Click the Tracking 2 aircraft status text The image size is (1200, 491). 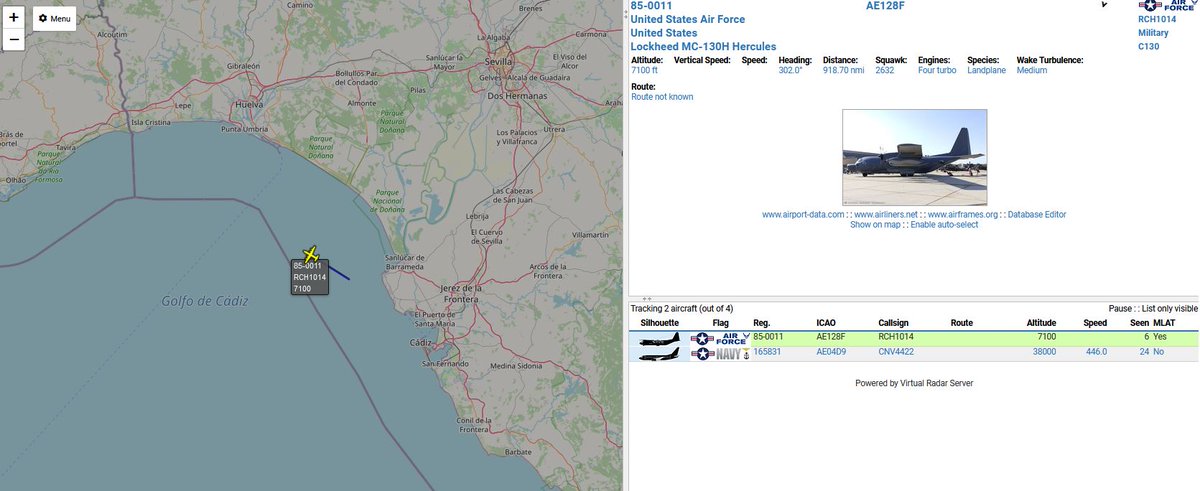click(682, 309)
